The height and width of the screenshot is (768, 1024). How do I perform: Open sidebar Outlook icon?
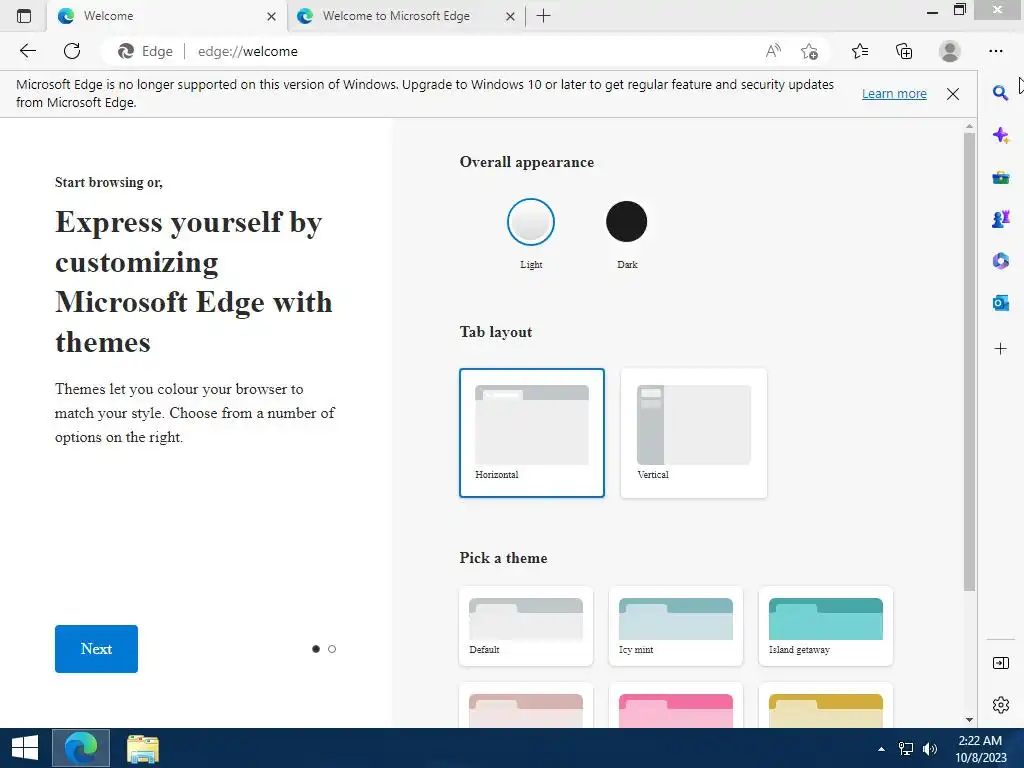coord(1000,303)
